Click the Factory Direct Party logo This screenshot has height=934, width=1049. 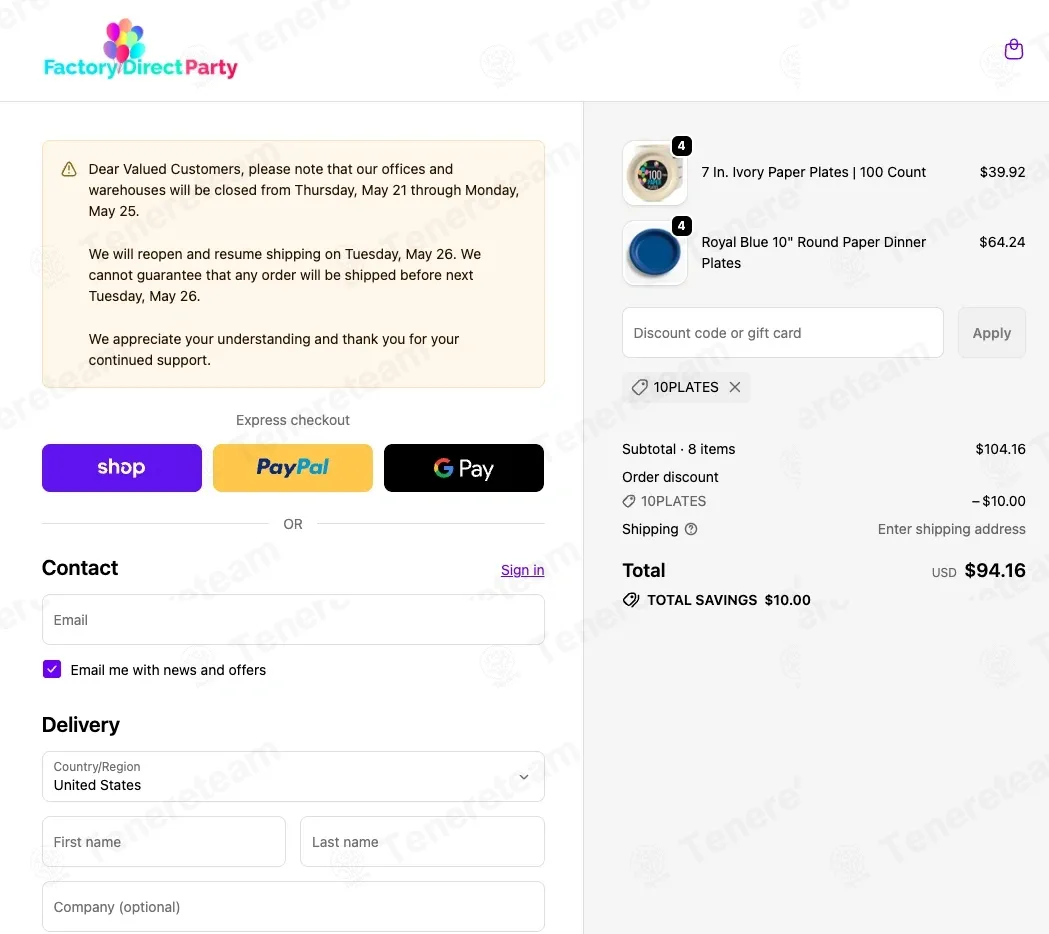(x=140, y=50)
